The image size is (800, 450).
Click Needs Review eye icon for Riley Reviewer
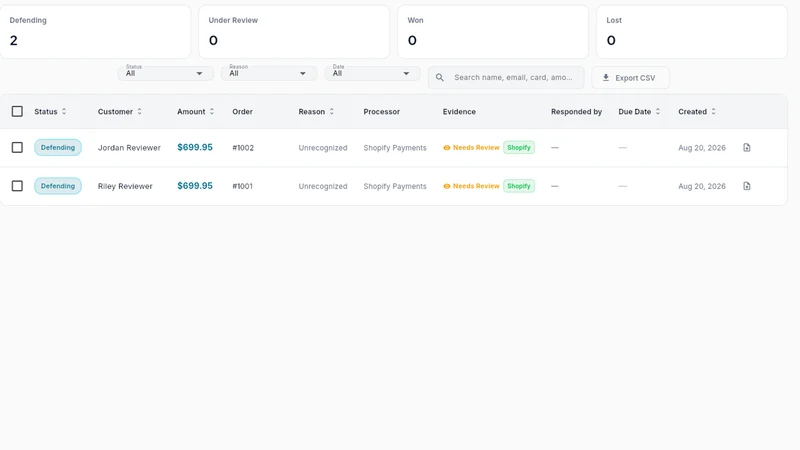coord(446,186)
